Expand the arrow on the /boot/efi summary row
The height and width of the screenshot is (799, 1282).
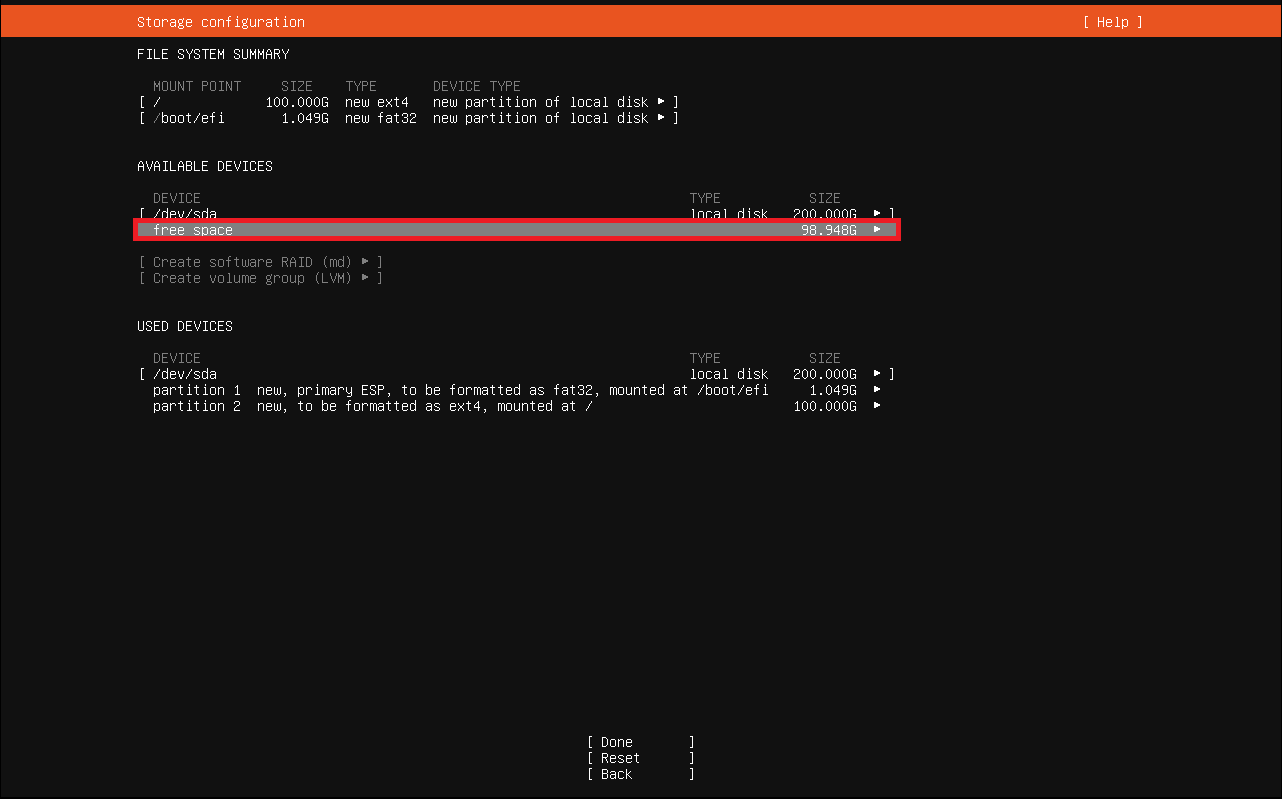pos(661,118)
